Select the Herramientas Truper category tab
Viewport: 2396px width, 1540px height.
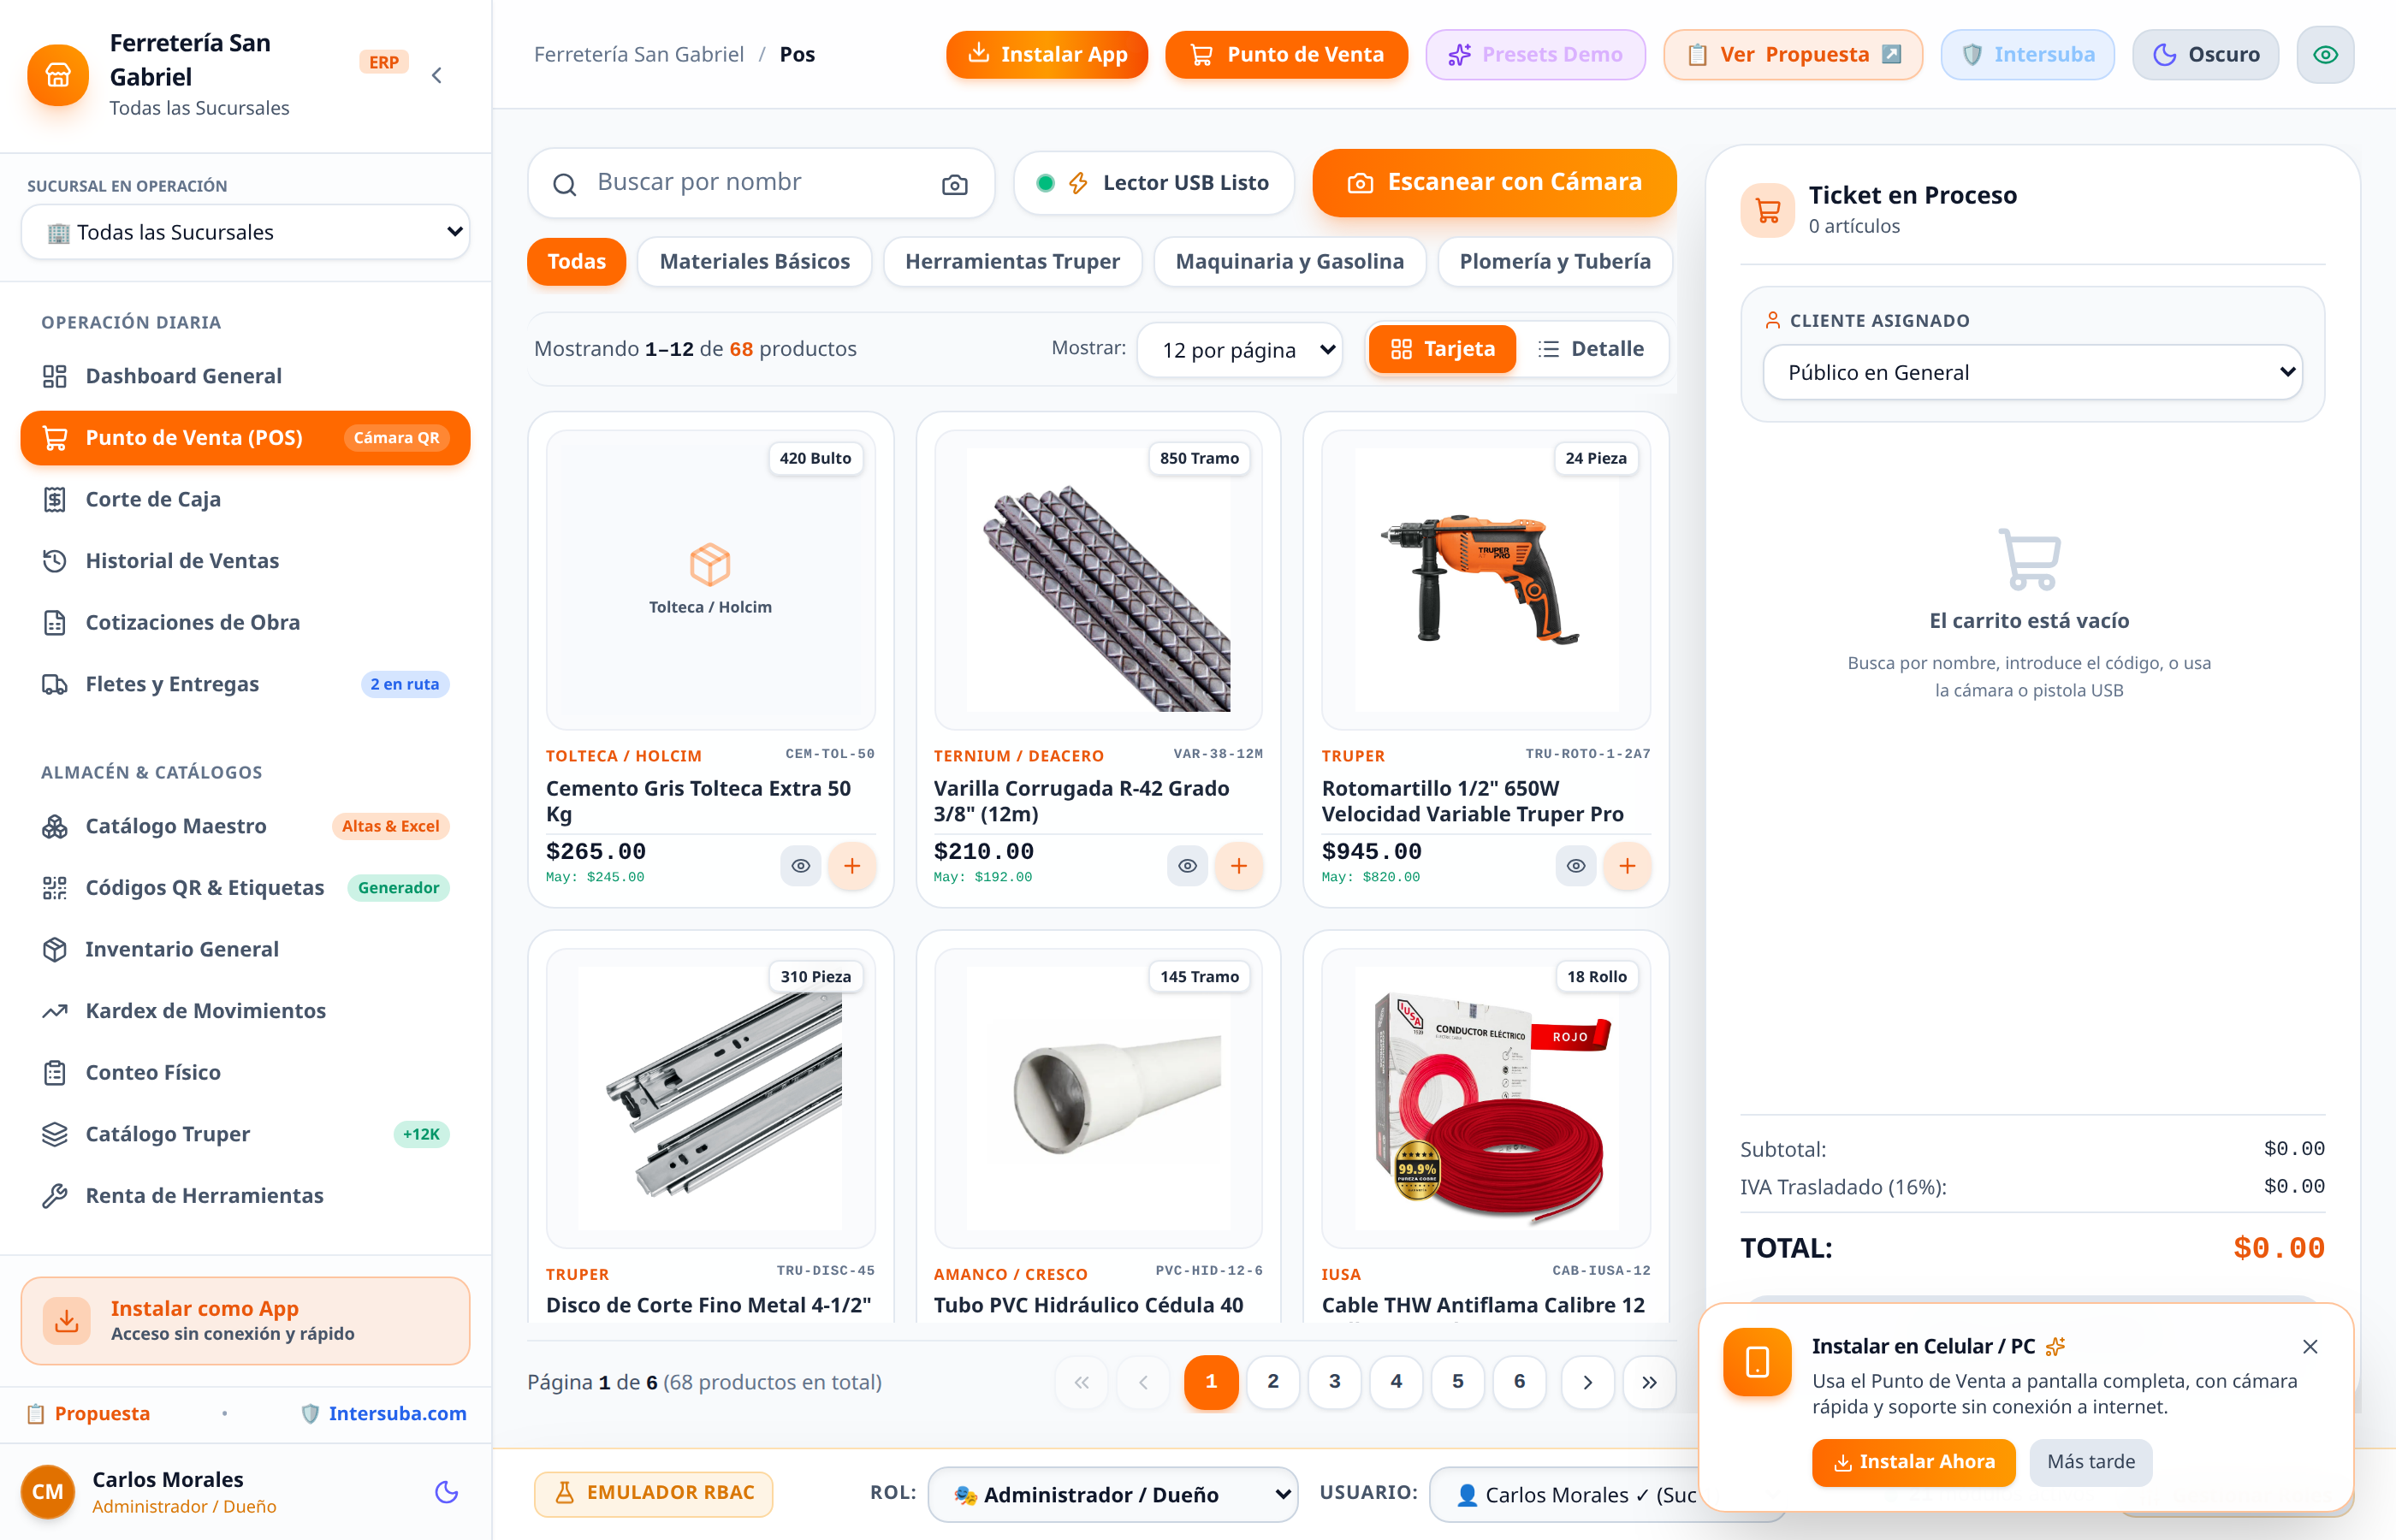[x=1012, y=262]
